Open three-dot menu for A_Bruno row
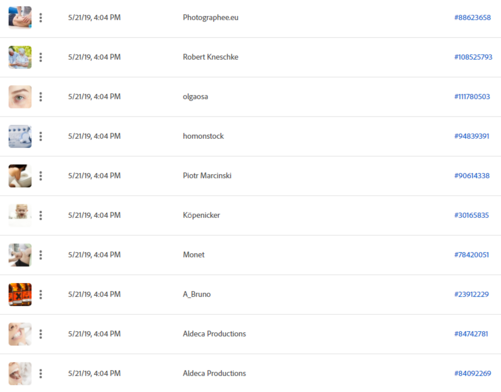The height and width of the screenshot is (392, 501). (x=41, y=294)
